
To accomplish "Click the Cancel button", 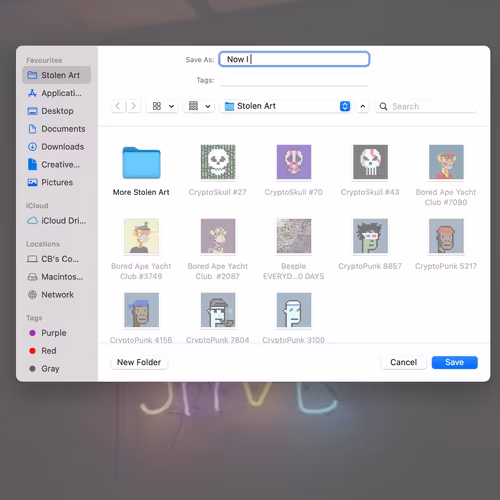I will pos(403,362).
